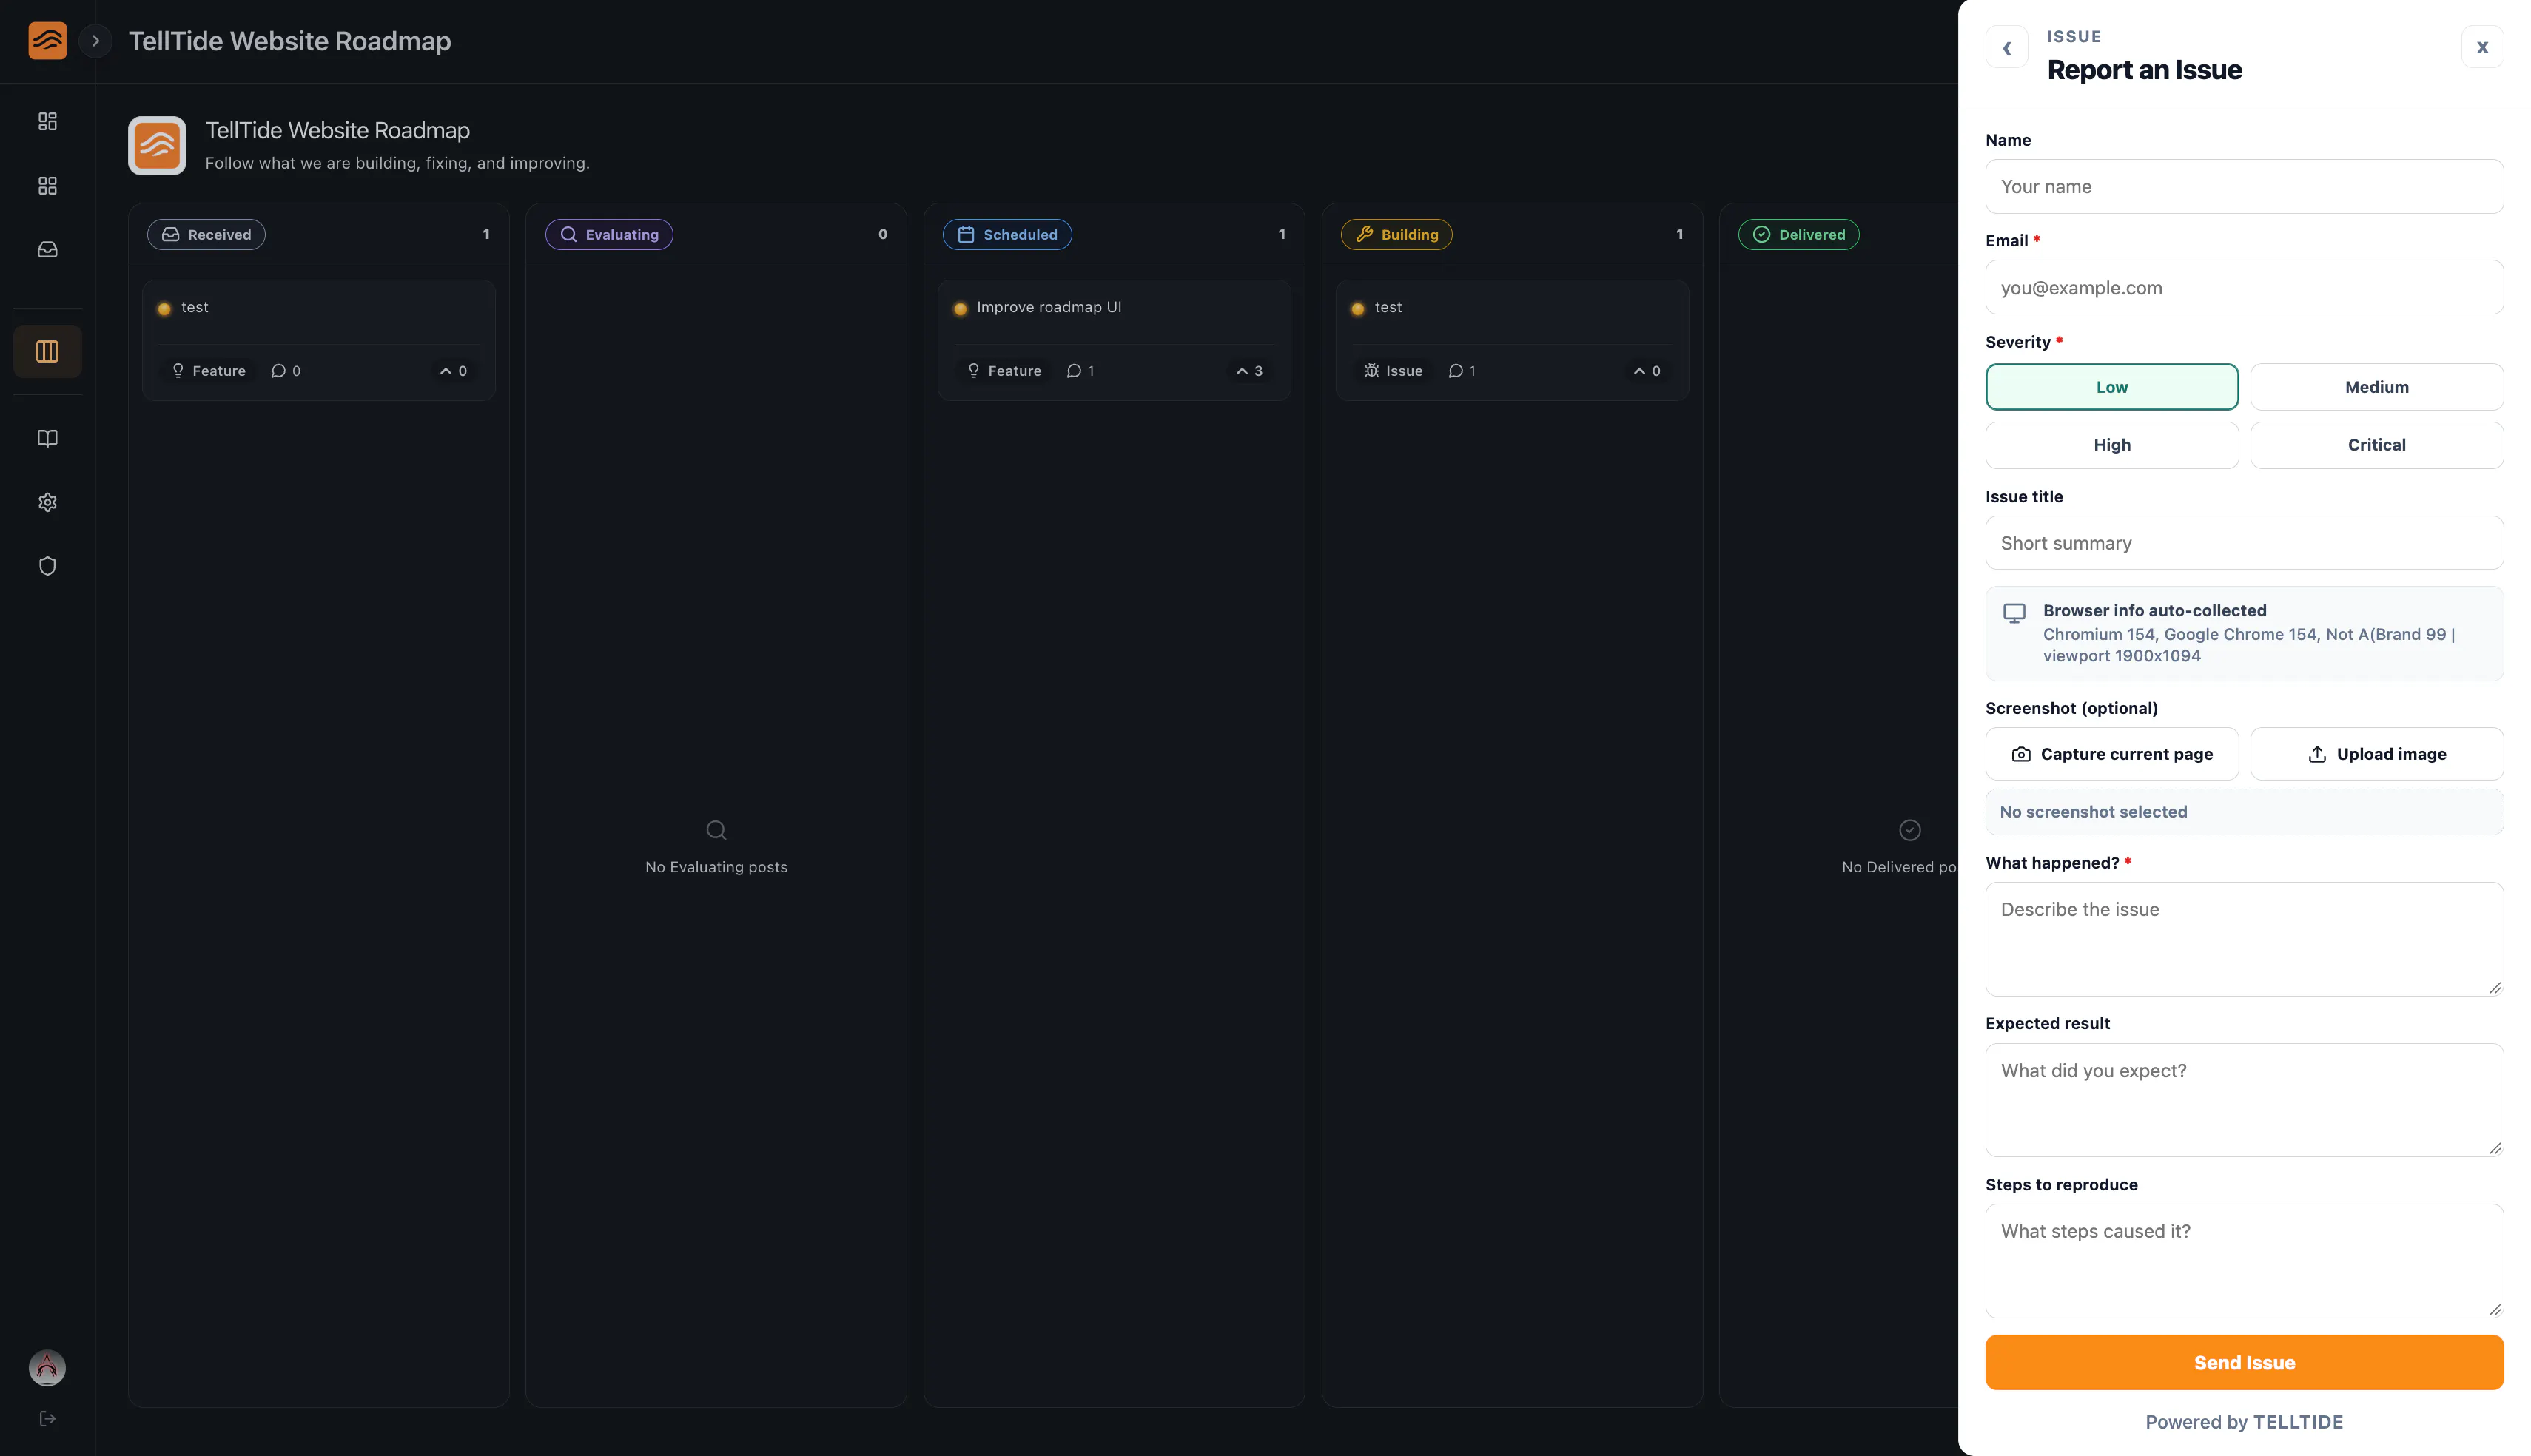Select Critical severity
Screen dimensions: 2531x1456
pyautogui.click(x=2377, y=445)
